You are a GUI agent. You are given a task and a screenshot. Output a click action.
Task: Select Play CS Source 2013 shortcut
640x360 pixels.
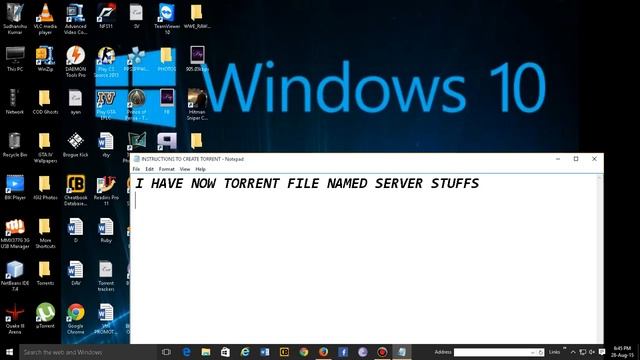tap(106, 62)
